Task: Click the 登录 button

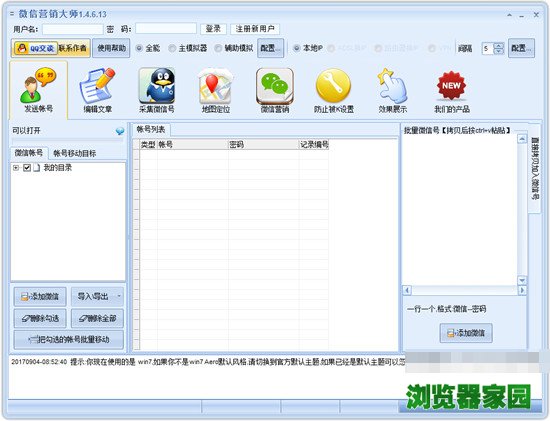Action: pyautogui.click(x=213, y=29)
